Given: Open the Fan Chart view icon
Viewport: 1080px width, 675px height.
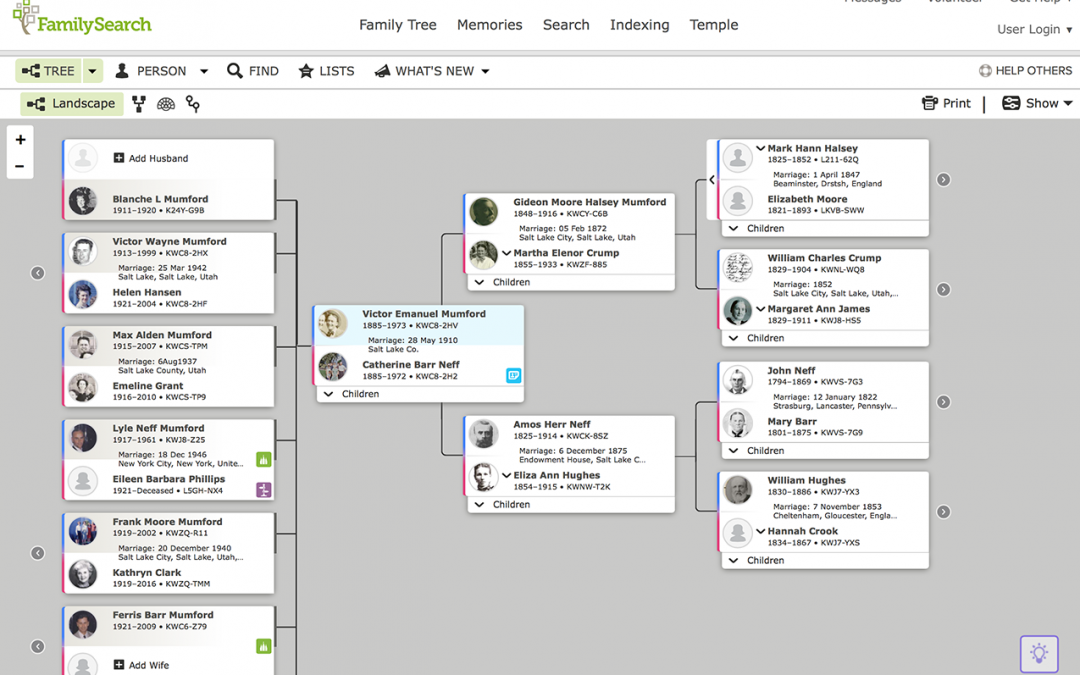Looking at the screenshot, I should click(x=165, y=103).
